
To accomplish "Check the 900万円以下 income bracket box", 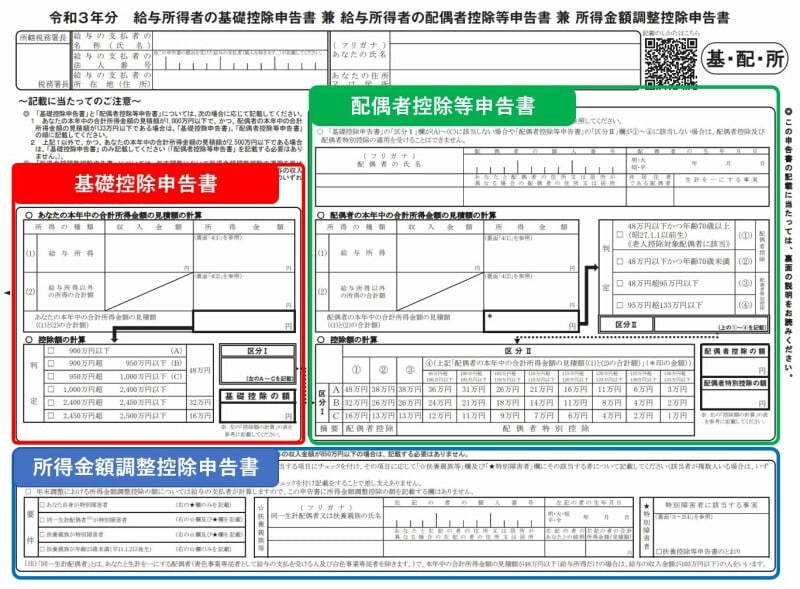I will click(49, 351).
